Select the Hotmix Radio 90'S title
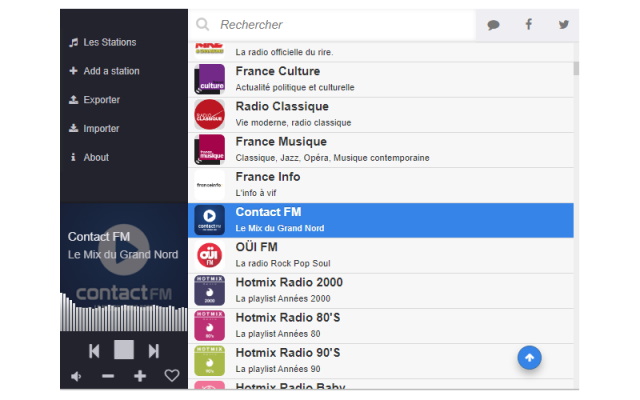The width and height of the screenshot is (640, 400). pyautogui.click(x=288, y=352)
